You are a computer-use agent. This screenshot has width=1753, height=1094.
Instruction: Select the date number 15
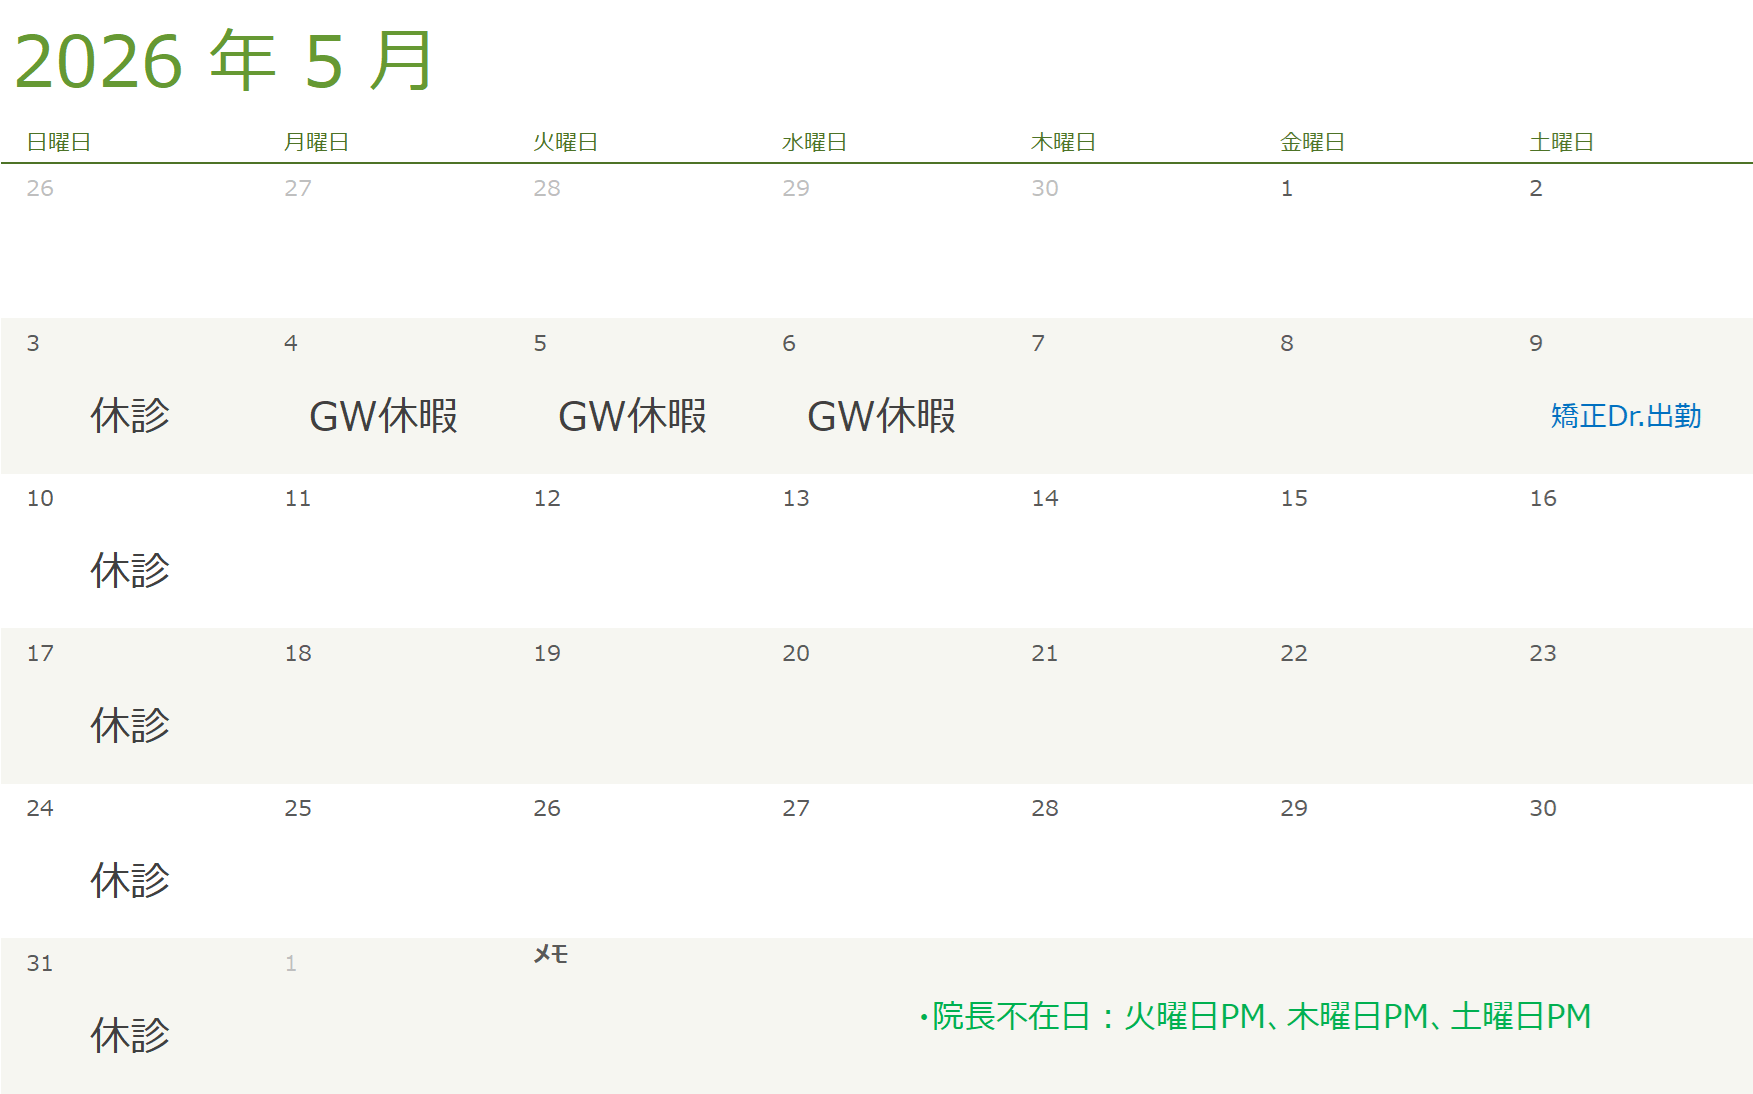coord(1293,499)
